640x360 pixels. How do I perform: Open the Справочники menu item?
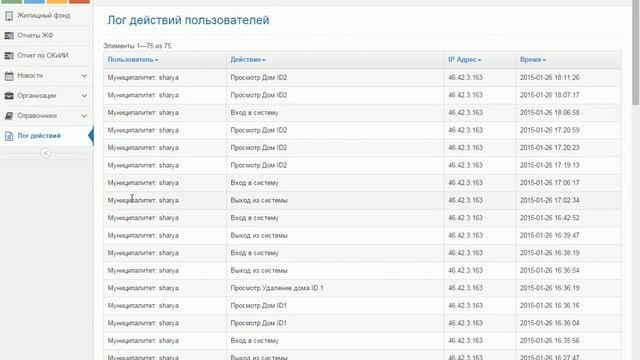[37, 116]
